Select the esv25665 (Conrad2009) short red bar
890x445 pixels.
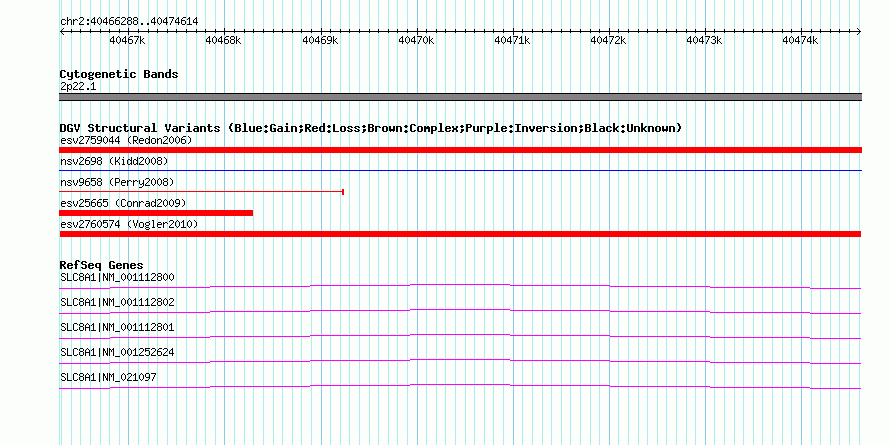[x=156, y=213]
